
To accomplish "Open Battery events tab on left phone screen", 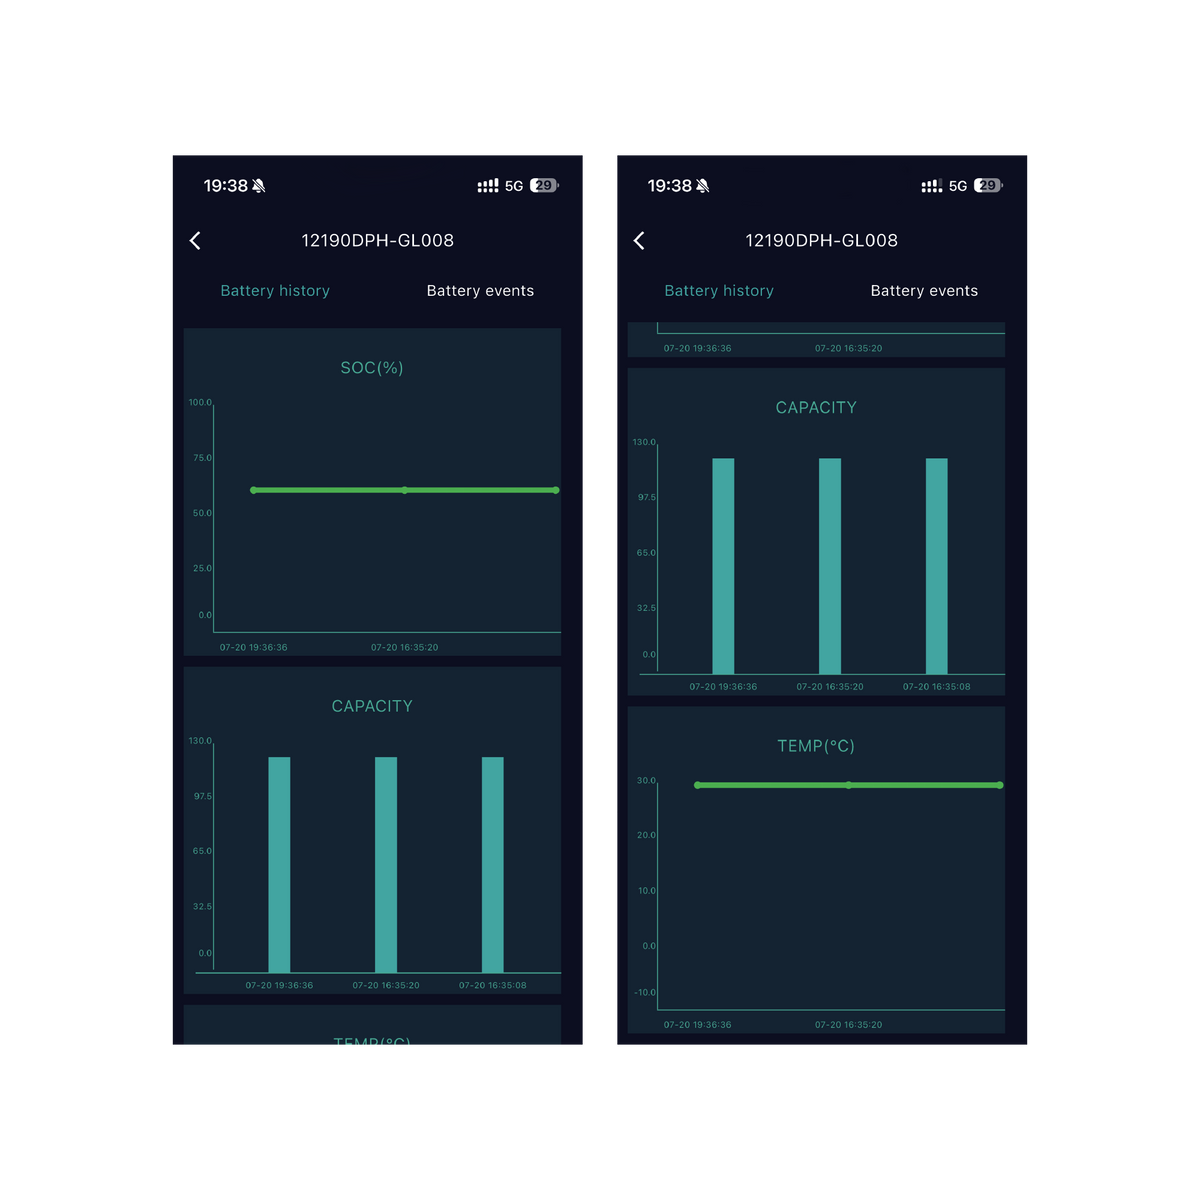I will tap(480, 291).
